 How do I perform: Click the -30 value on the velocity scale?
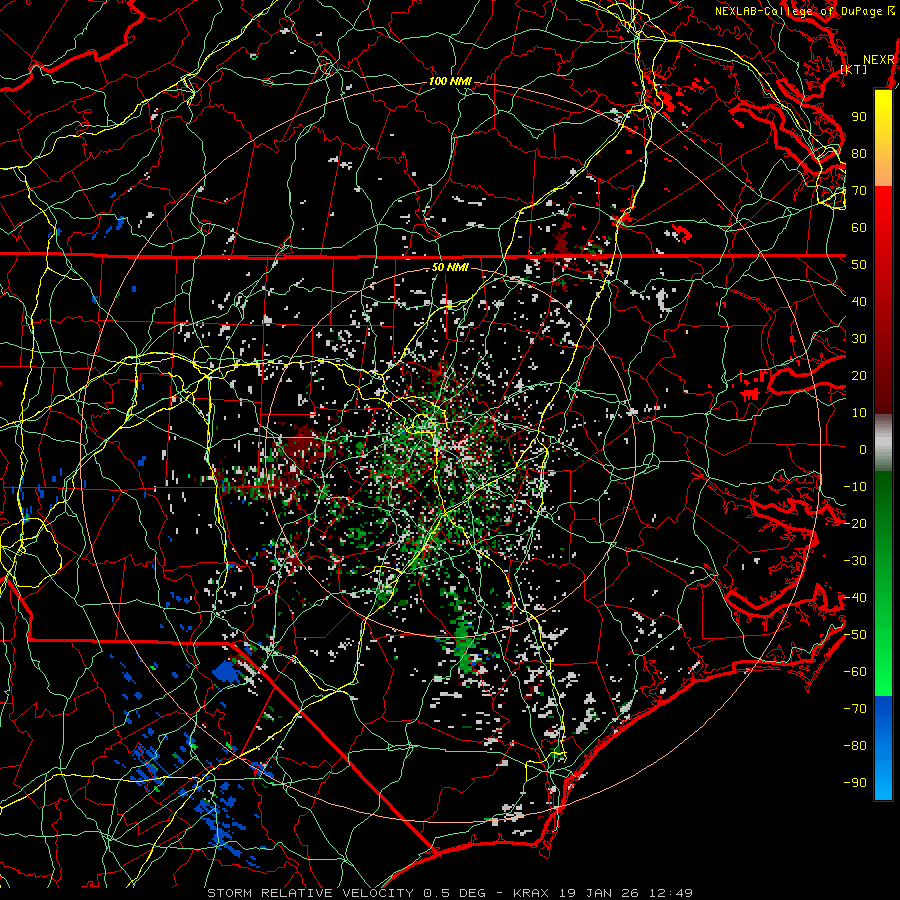click(x=855, y=561)
